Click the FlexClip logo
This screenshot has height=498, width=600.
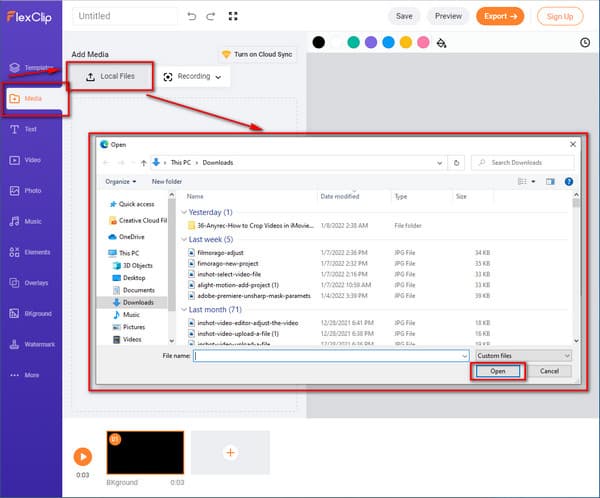(x=29, y=17)
